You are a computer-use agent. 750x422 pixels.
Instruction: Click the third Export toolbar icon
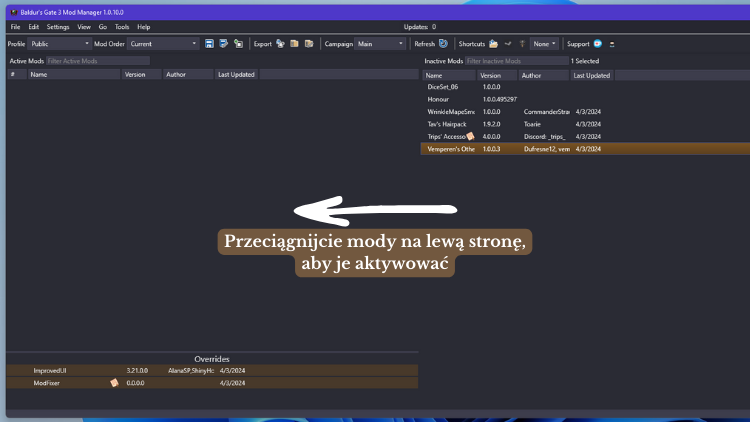coord(309,44)
